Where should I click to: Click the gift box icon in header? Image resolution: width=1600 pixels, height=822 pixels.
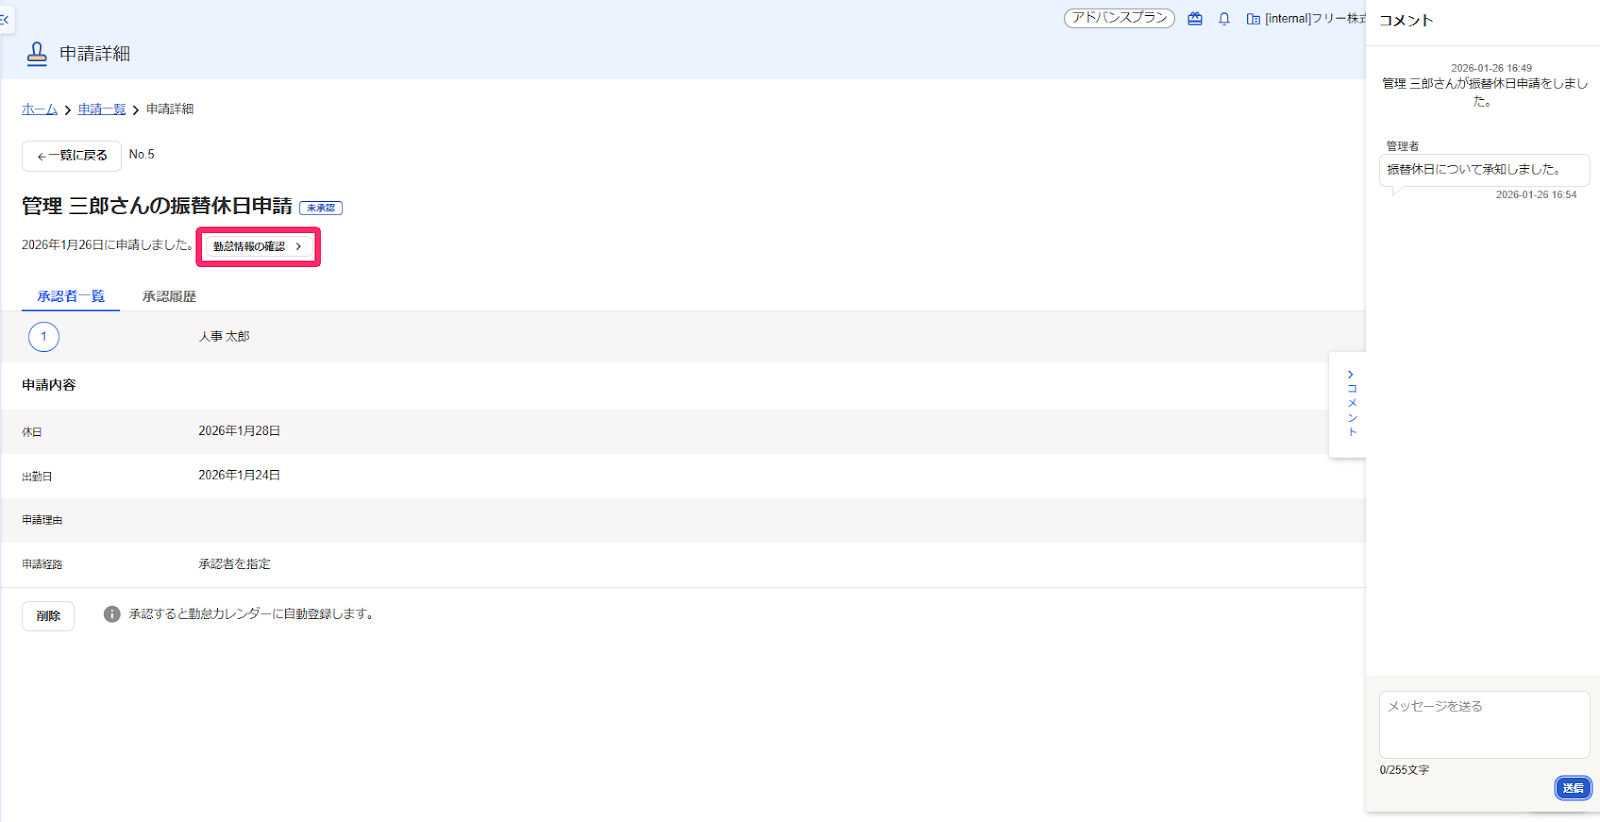pyautogui.click(x=1195, y=18)
